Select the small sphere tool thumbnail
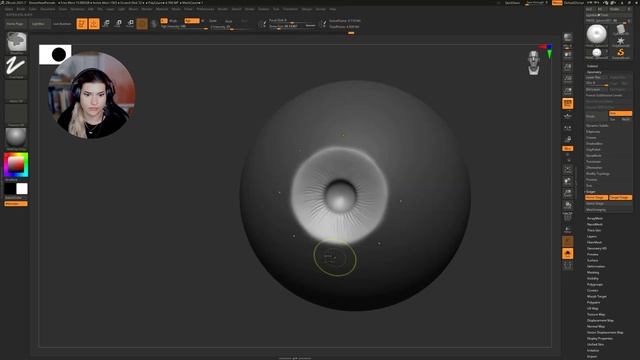This screenshot has width=640, height=360. tap(596, 53)
